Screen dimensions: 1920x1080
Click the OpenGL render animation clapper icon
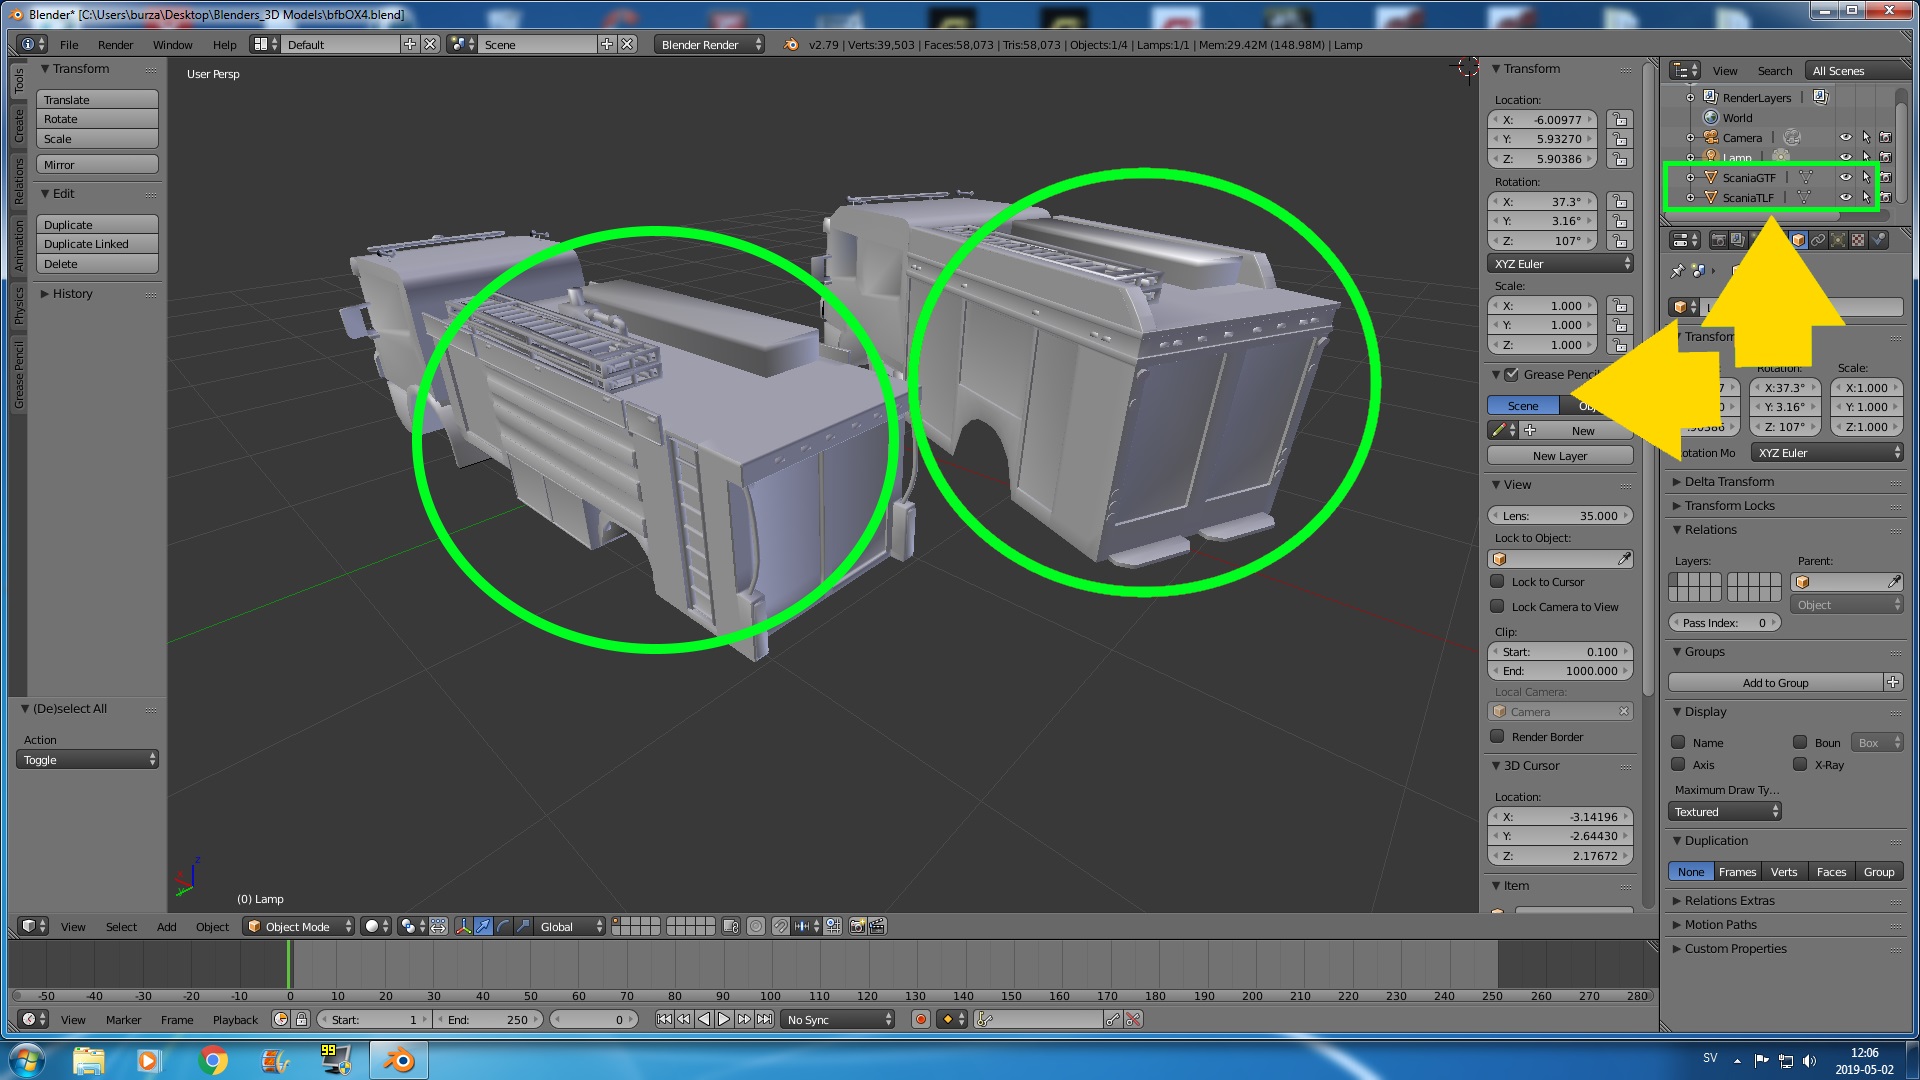tap(877, 927)
